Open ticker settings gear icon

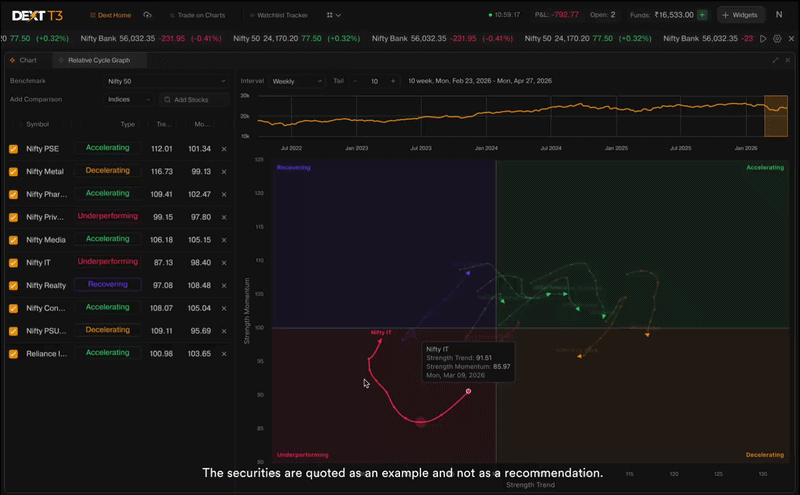777,38
